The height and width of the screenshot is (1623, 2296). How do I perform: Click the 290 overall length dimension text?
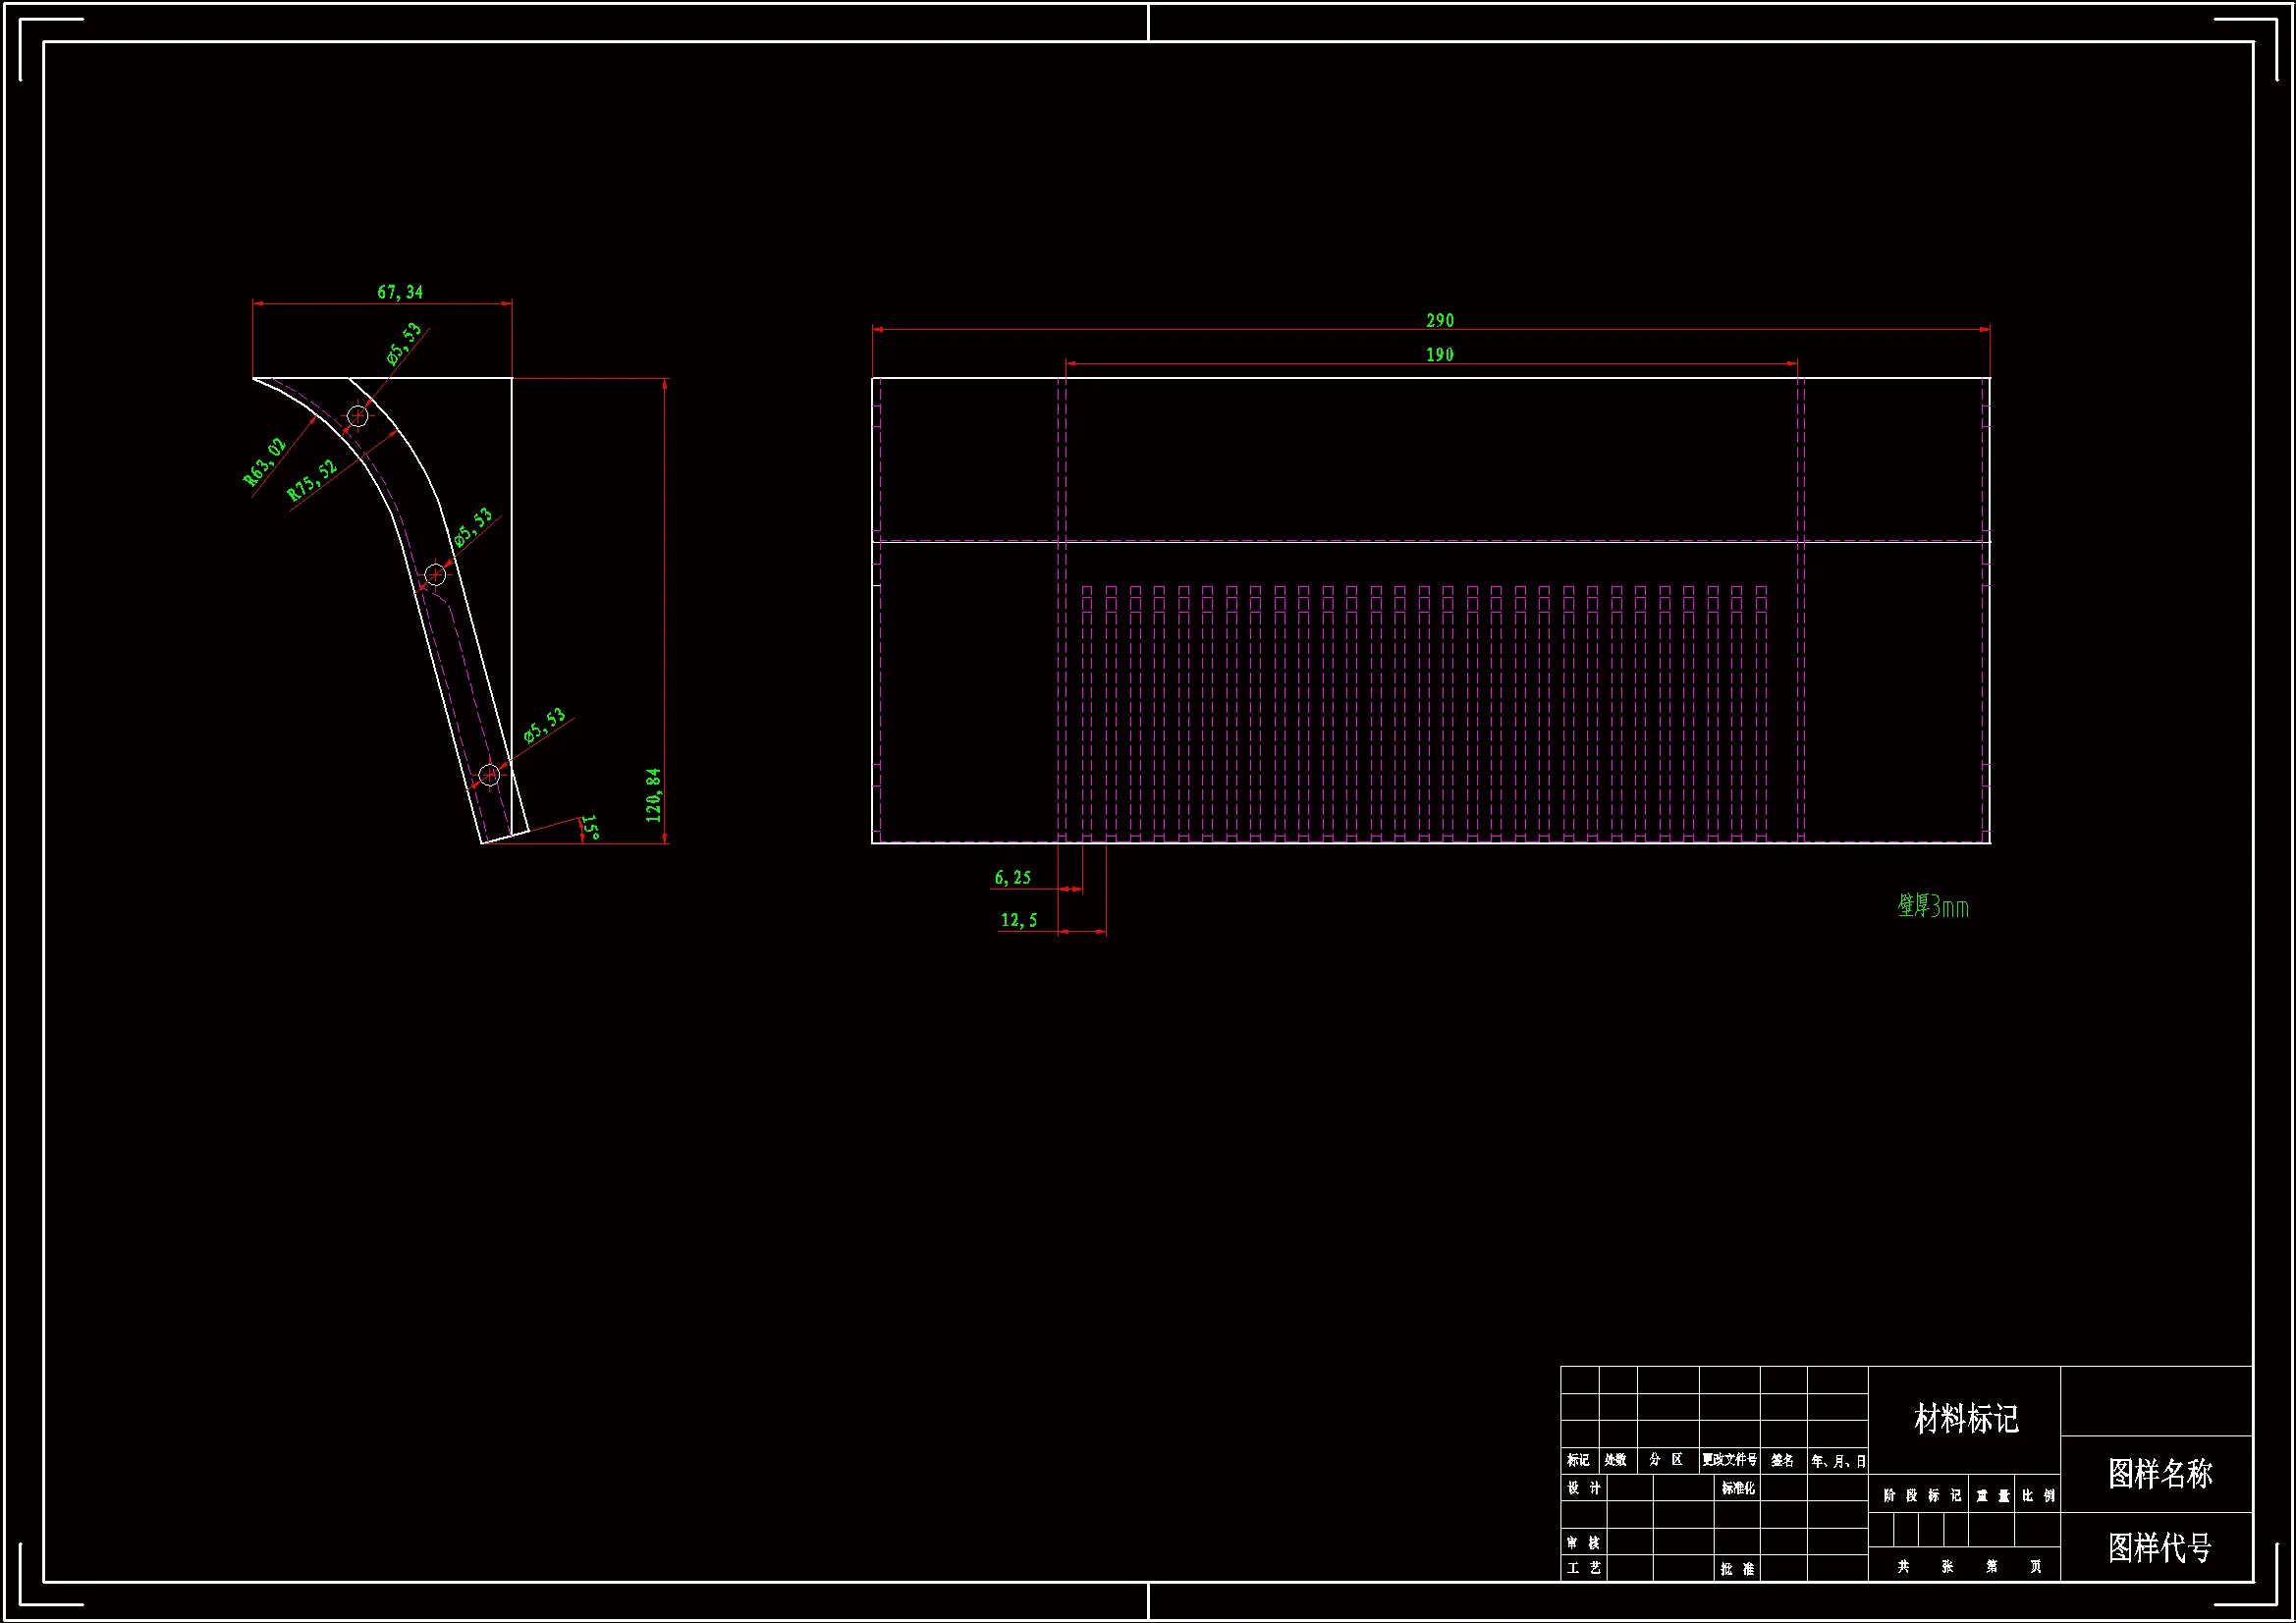click(x=1439, y=320)
